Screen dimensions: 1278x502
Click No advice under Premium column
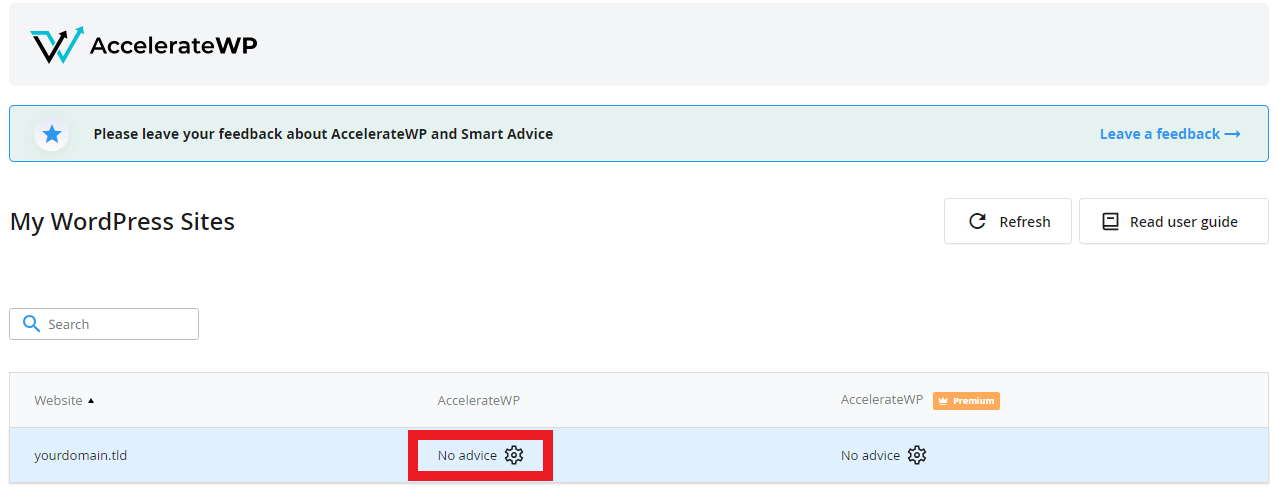tap(870, 455)
